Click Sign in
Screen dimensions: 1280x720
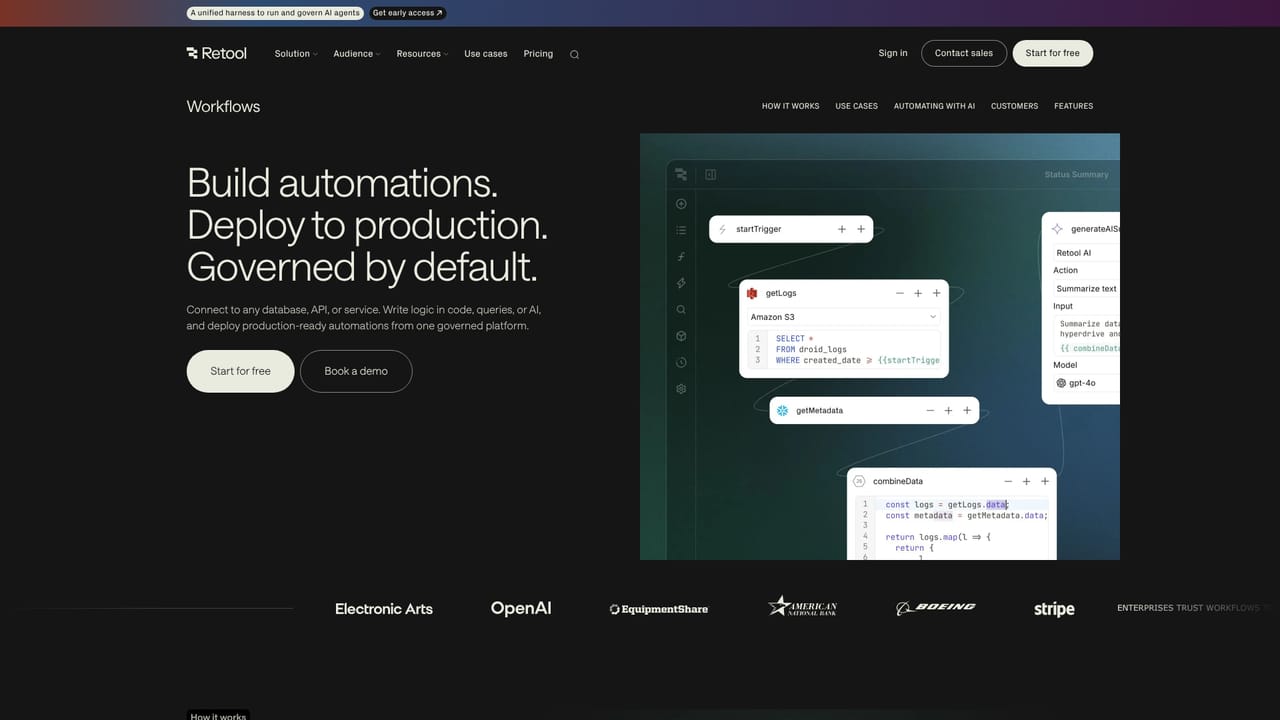point(893,53)
